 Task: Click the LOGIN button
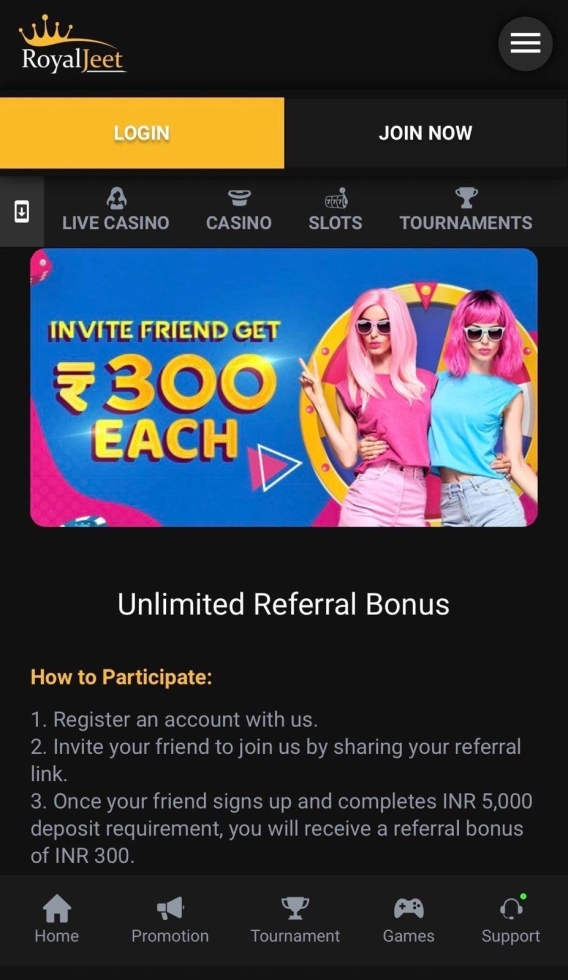coord(142,132)
